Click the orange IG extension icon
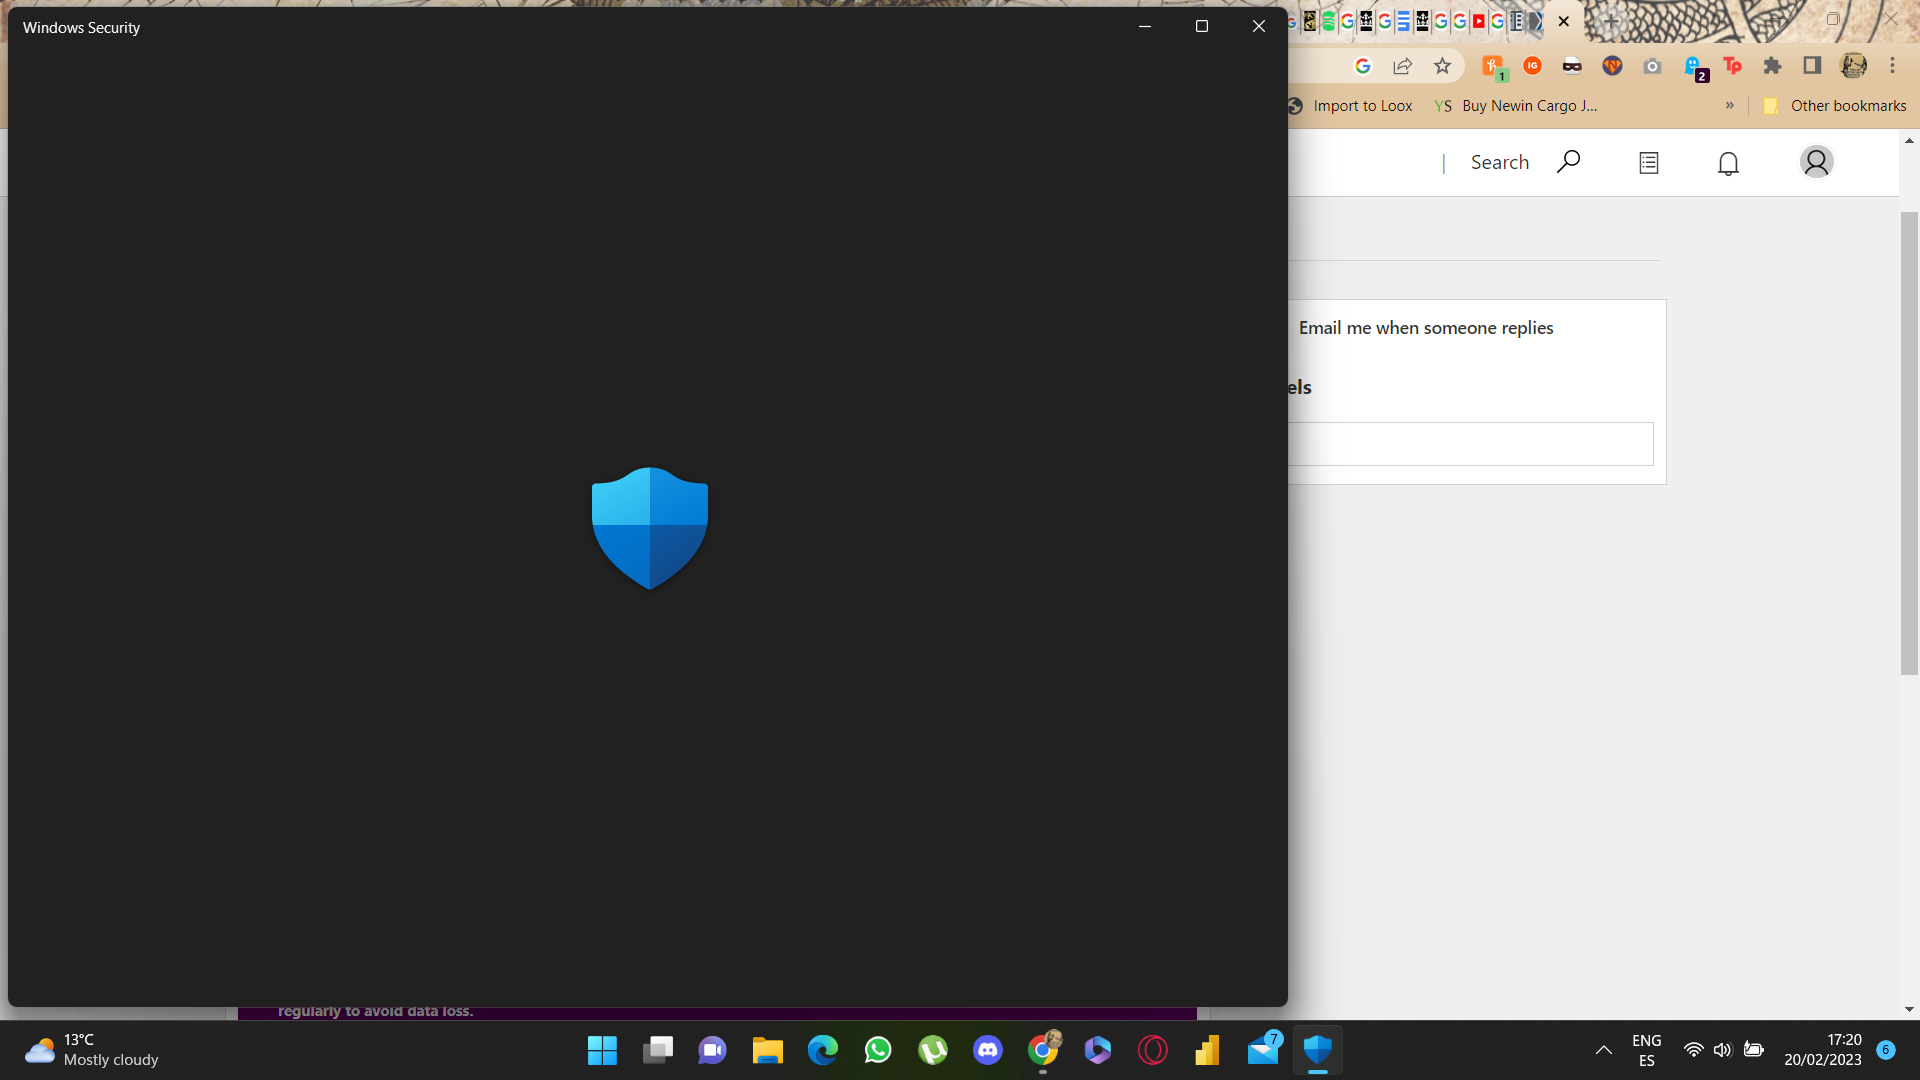The width and height of the screenshot is (1920, 1080). 1532,66
